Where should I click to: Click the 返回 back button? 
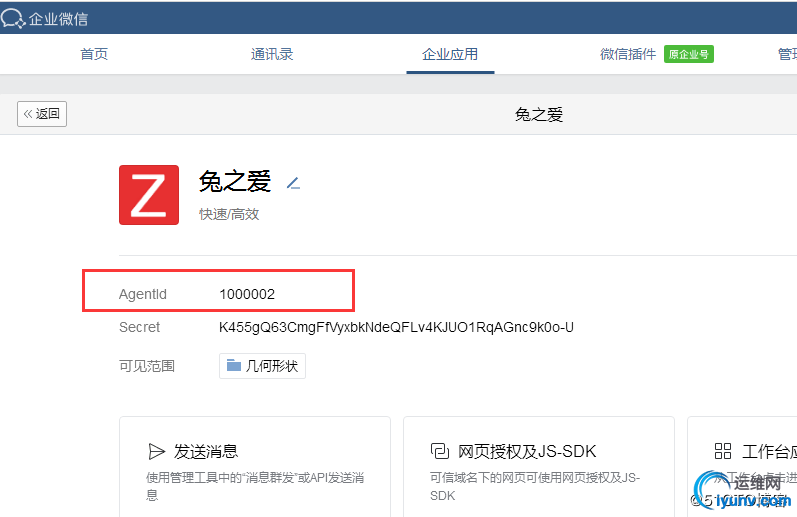coord(42,114)
